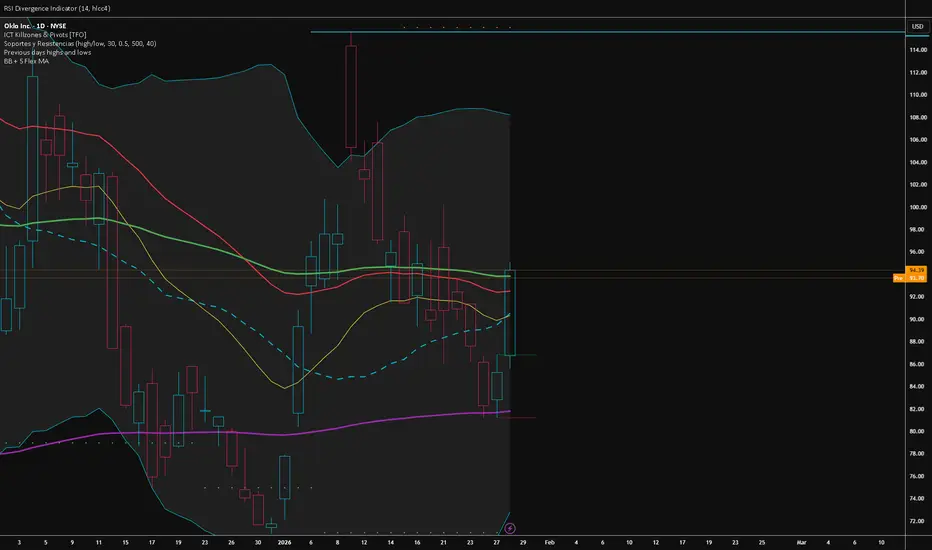Image resolution: width=932 pixels, height=550 pixels.
Task: Click the purple lightning bolt event icon
Action: point(509,527)
